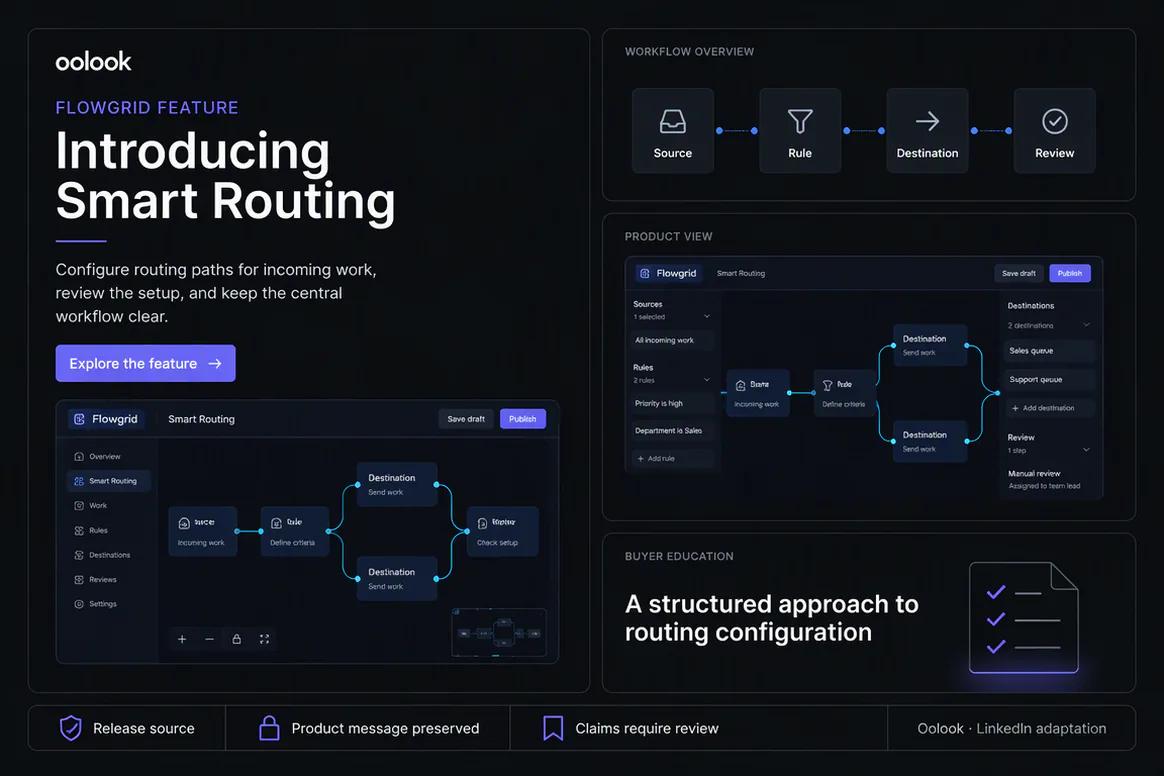
Task: Click the Add rule button
Action: coord(672,458)
